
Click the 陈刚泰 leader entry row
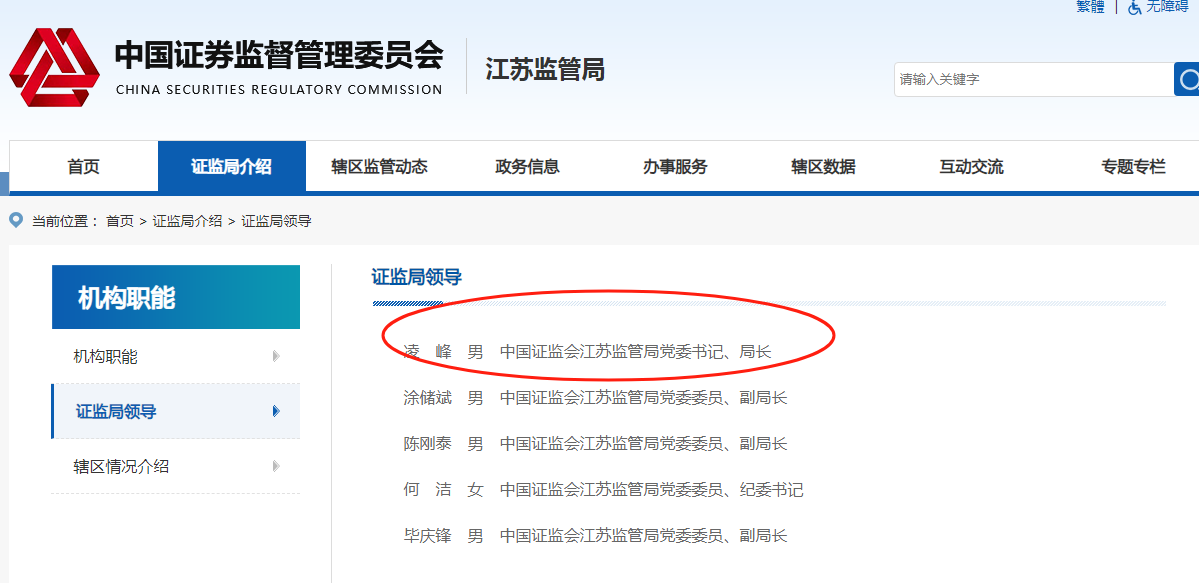[x=595, y=444]
